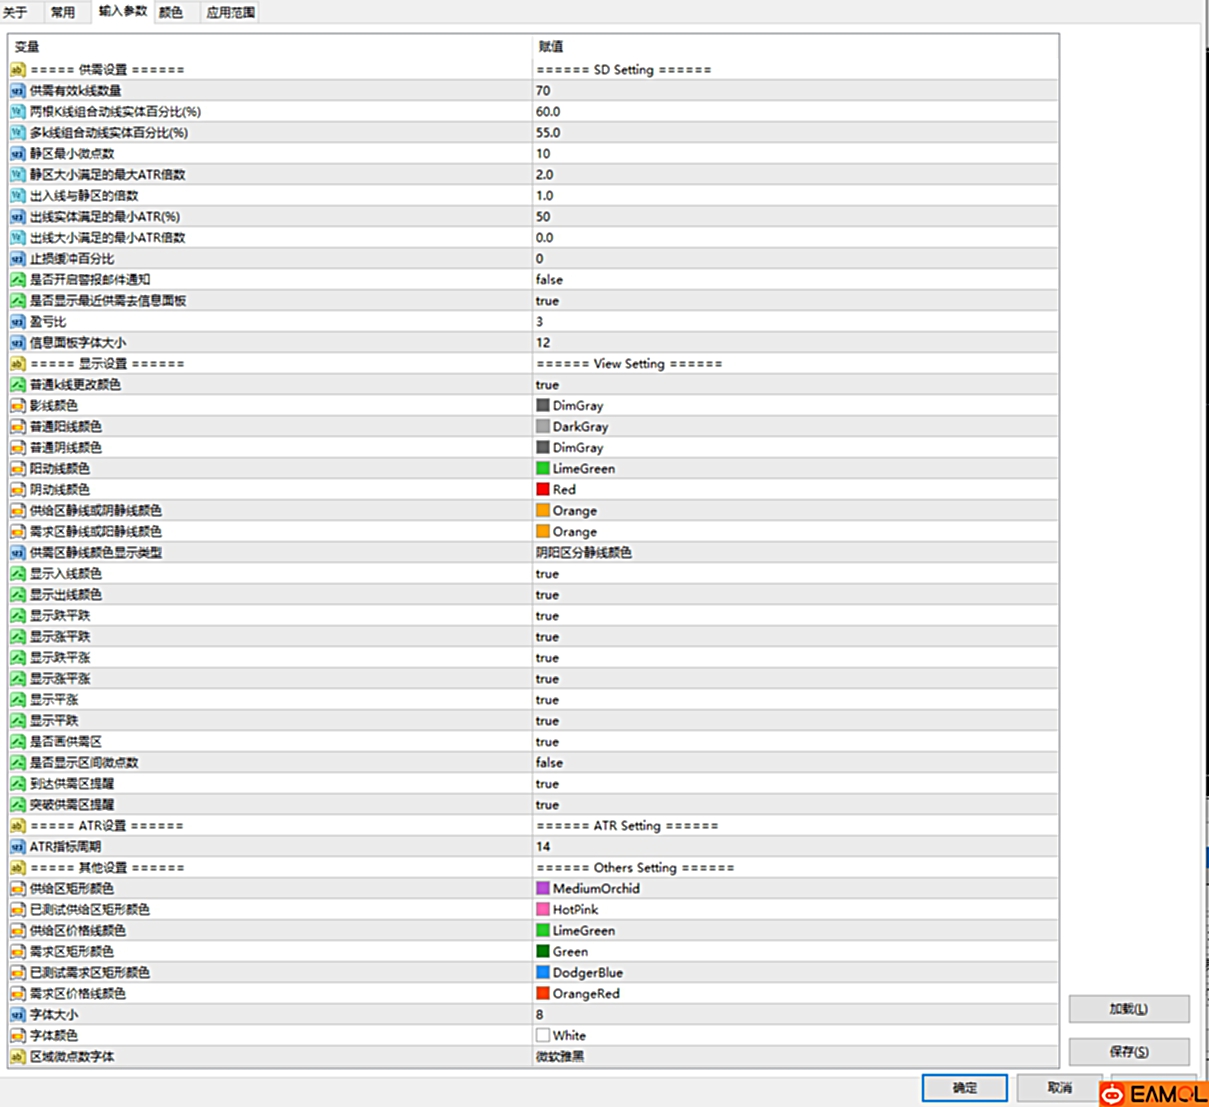Click the value 14 for ATR指标周期
Viewport: 1209px width, 1107px height.
pyautogui.click(x=543, y=847)
